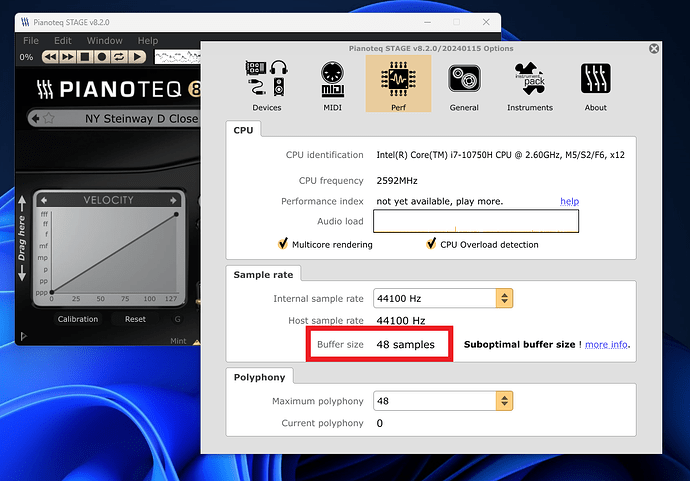
Task: Click the record button
Action: 102,57
